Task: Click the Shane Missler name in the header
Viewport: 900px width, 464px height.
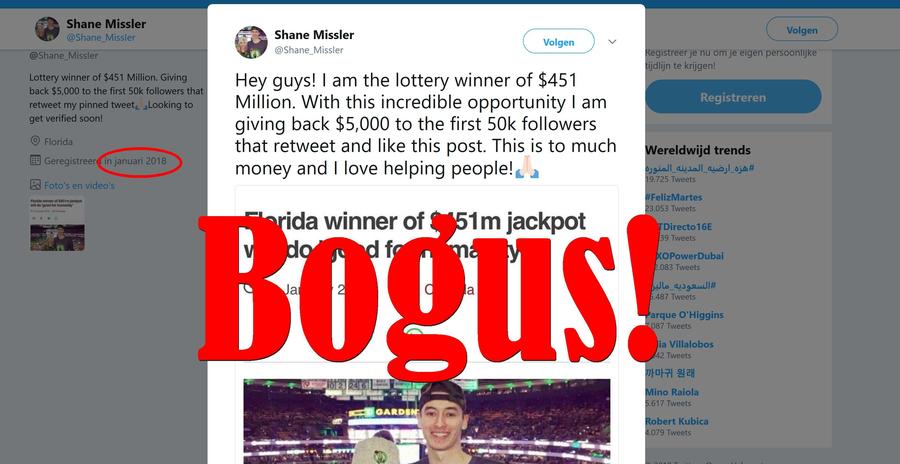Action: 106,24
